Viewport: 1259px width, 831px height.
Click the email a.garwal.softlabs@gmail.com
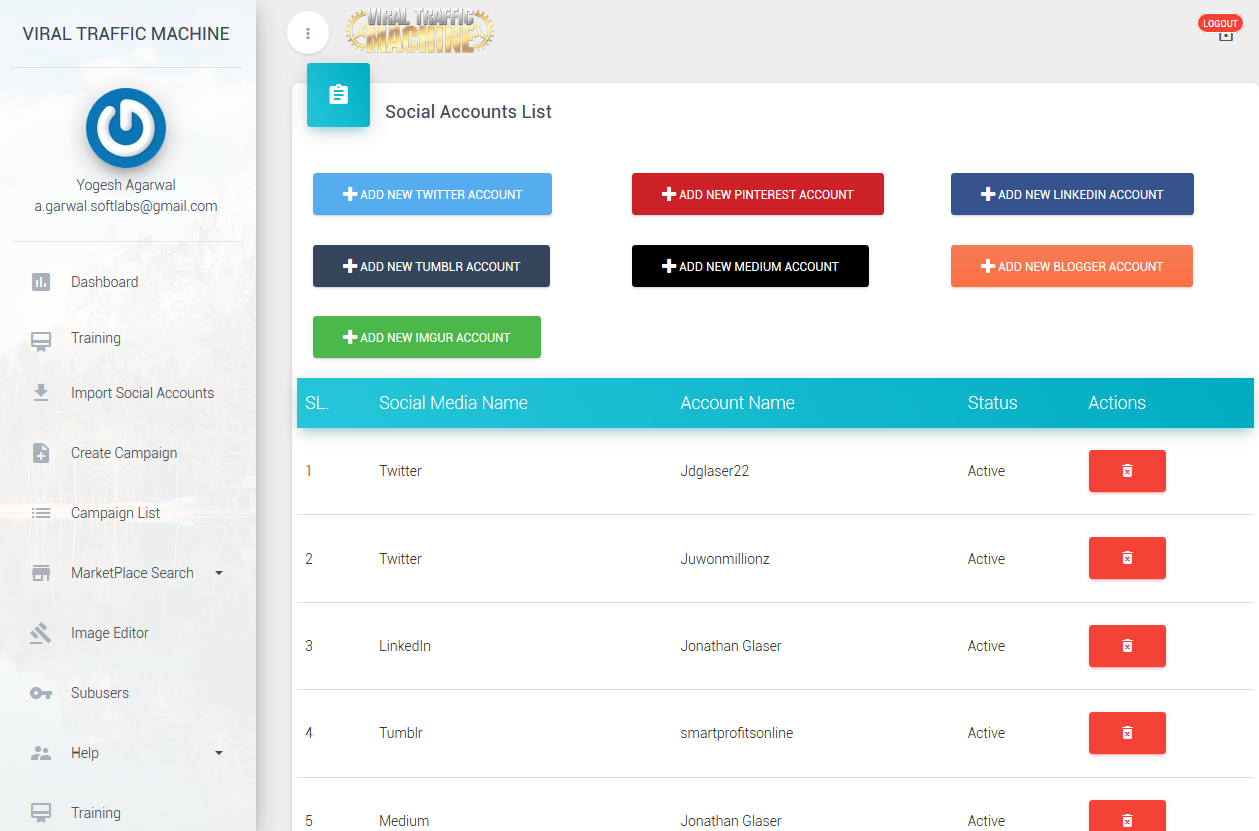[x=126, y=206]
